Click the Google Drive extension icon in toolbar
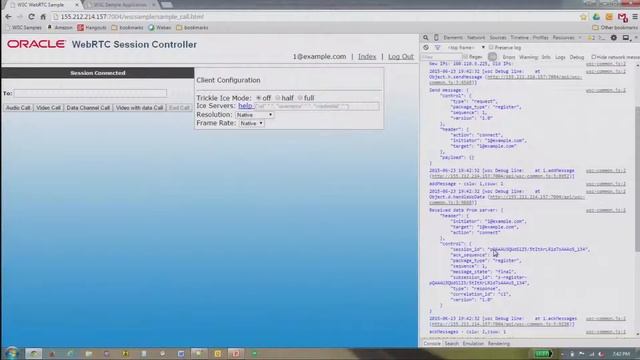This screenshot has width=640, height=360. point(596,17)
